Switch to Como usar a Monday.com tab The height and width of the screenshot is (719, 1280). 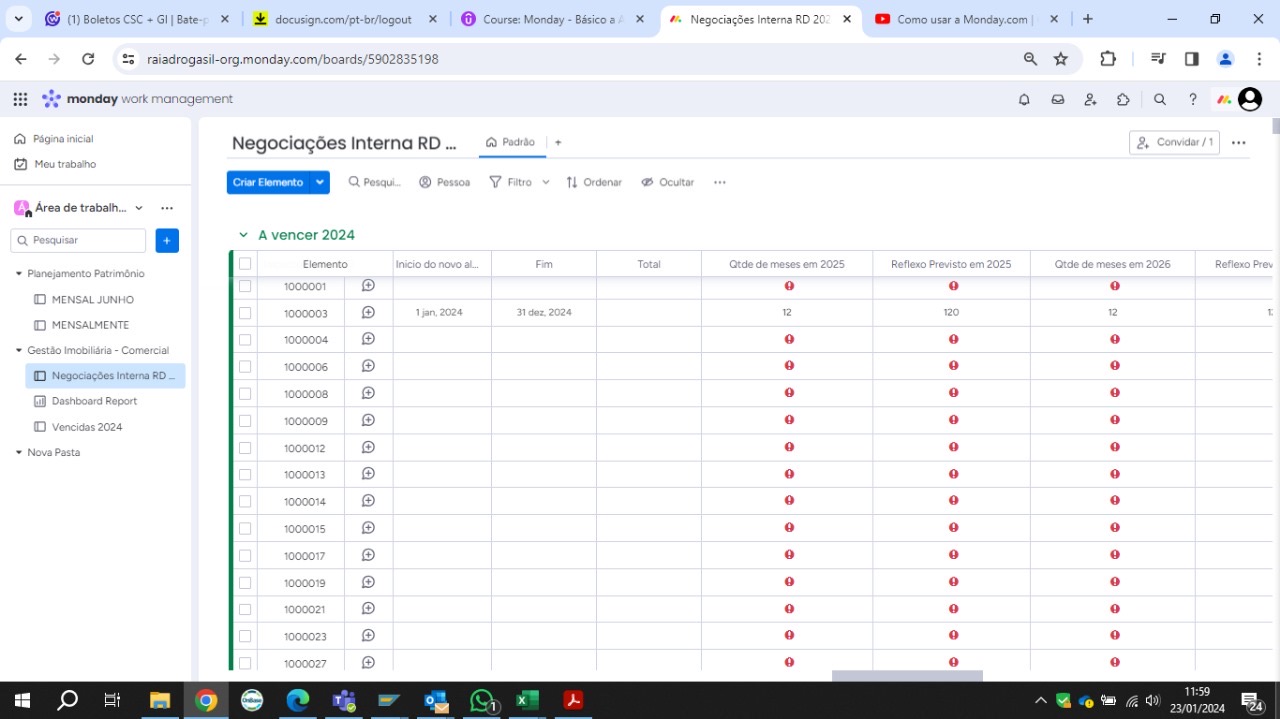965,19
